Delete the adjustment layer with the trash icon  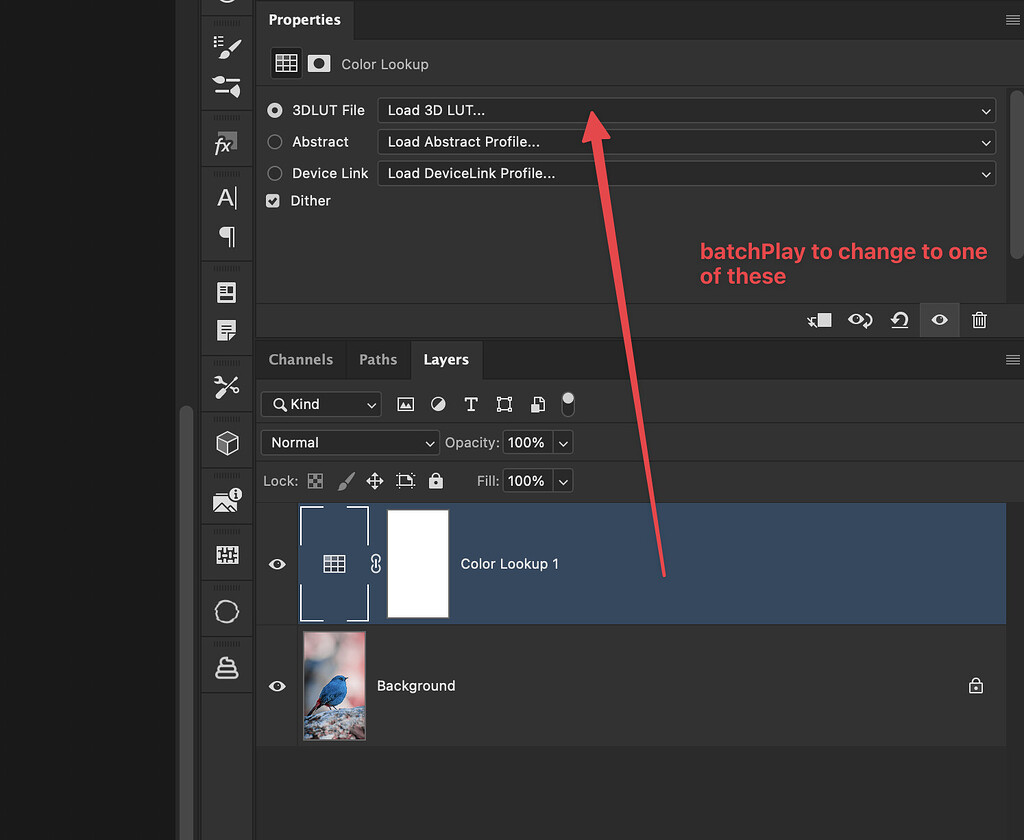(x=979, y=320)
